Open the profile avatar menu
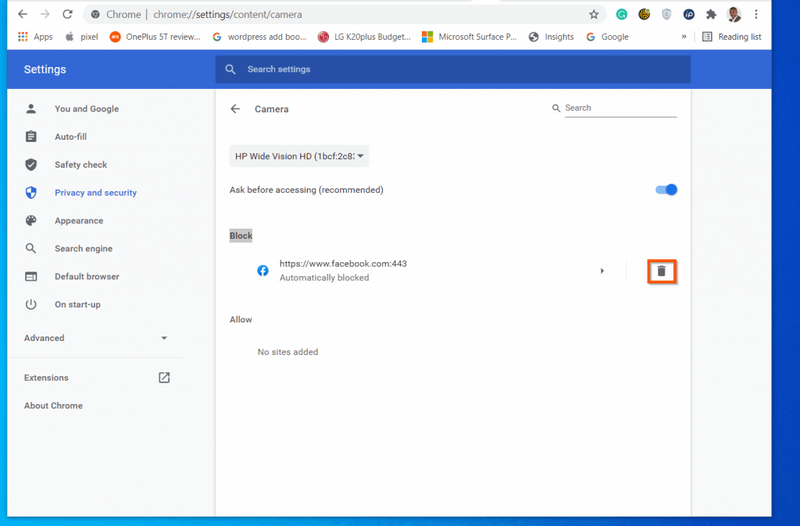 pos(734,14)
